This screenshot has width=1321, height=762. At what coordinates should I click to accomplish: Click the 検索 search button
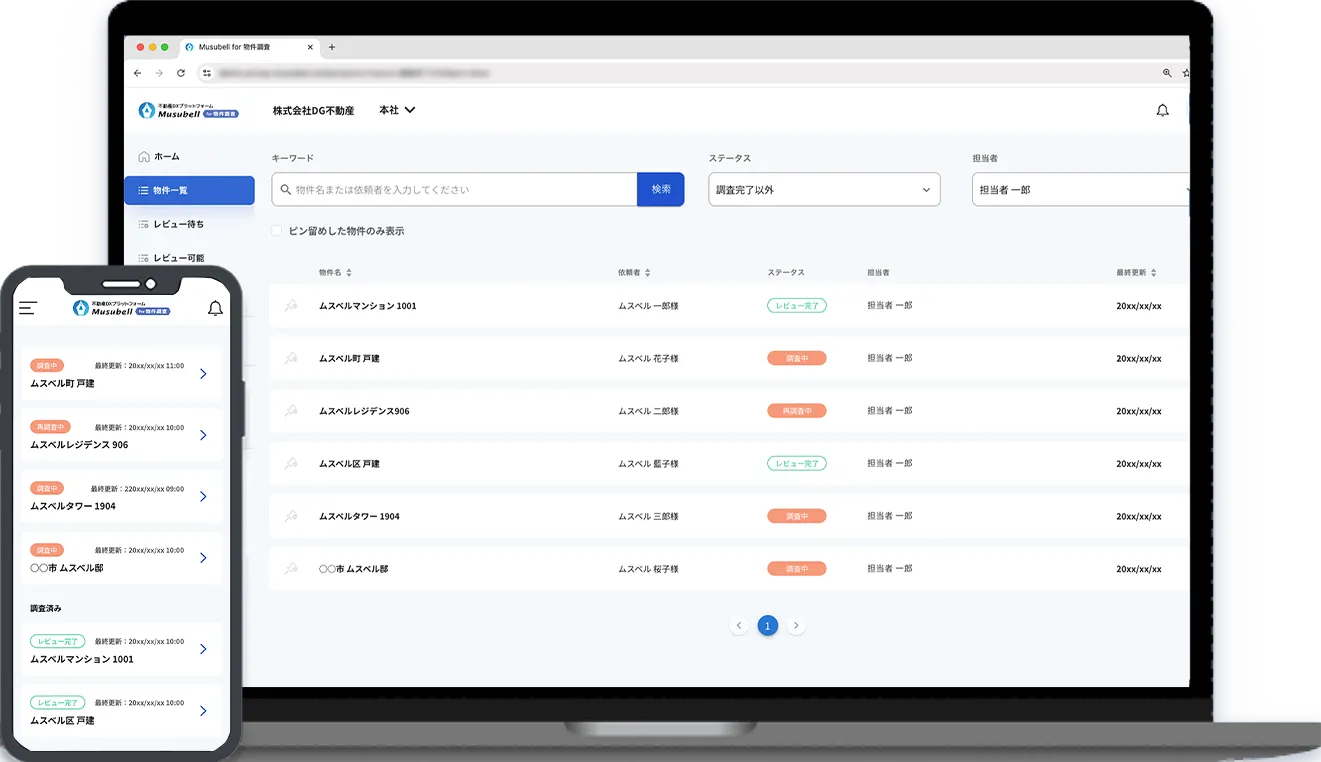(x=660, y=189)
